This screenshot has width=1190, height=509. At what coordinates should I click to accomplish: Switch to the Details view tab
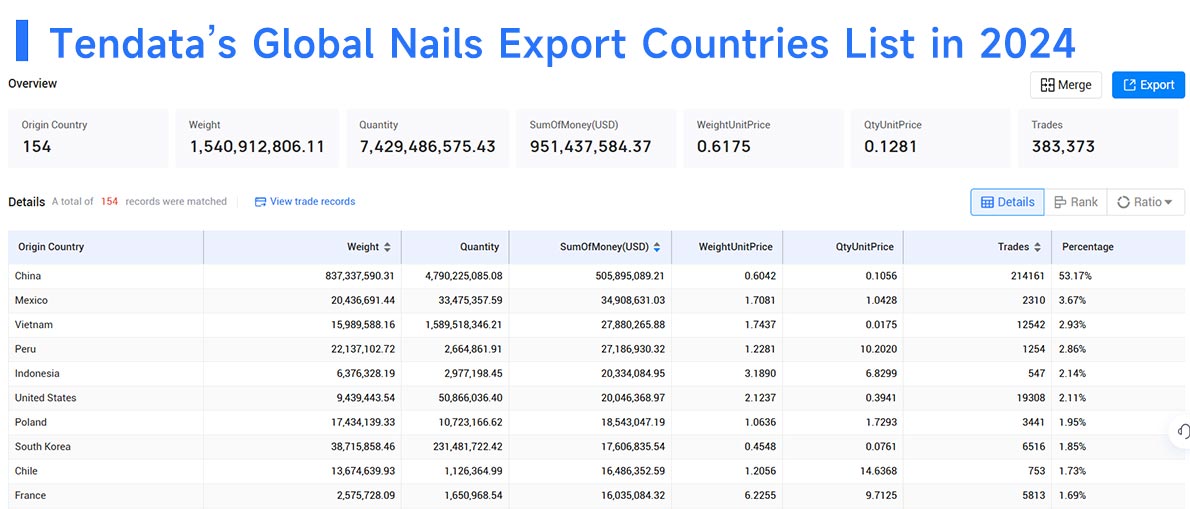point(1007,202)
